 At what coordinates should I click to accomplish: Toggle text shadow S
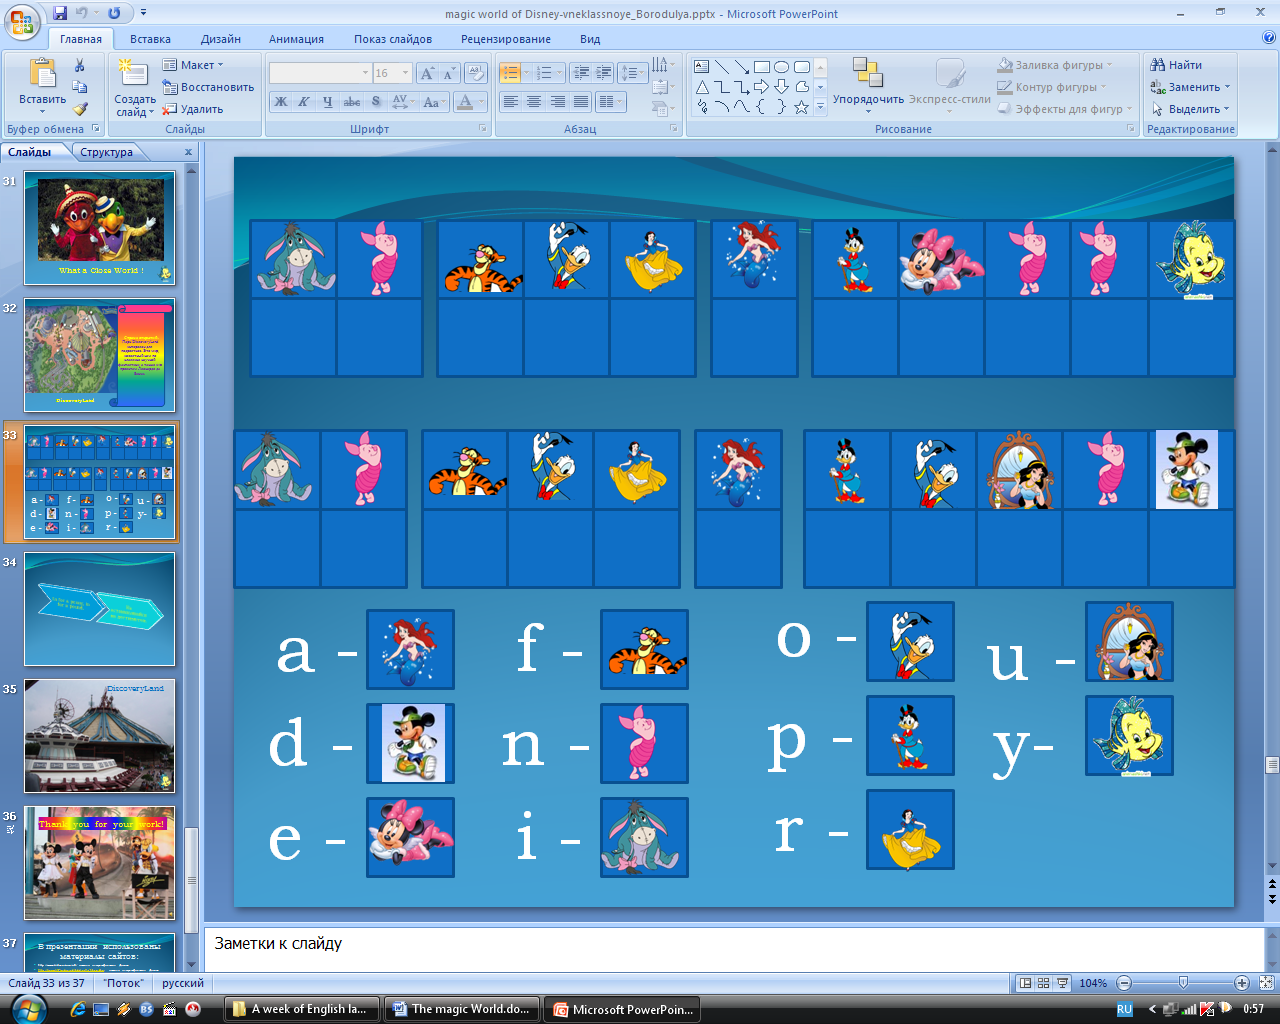[x=376, y=102]
